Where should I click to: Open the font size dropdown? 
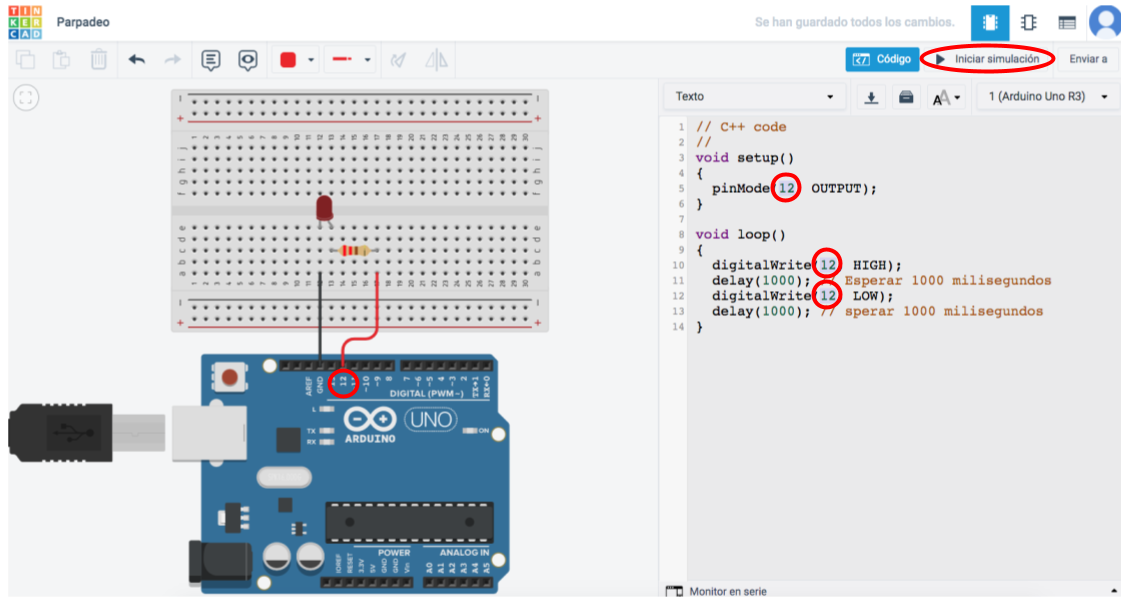pyautogui.click(x=946, y=97)
